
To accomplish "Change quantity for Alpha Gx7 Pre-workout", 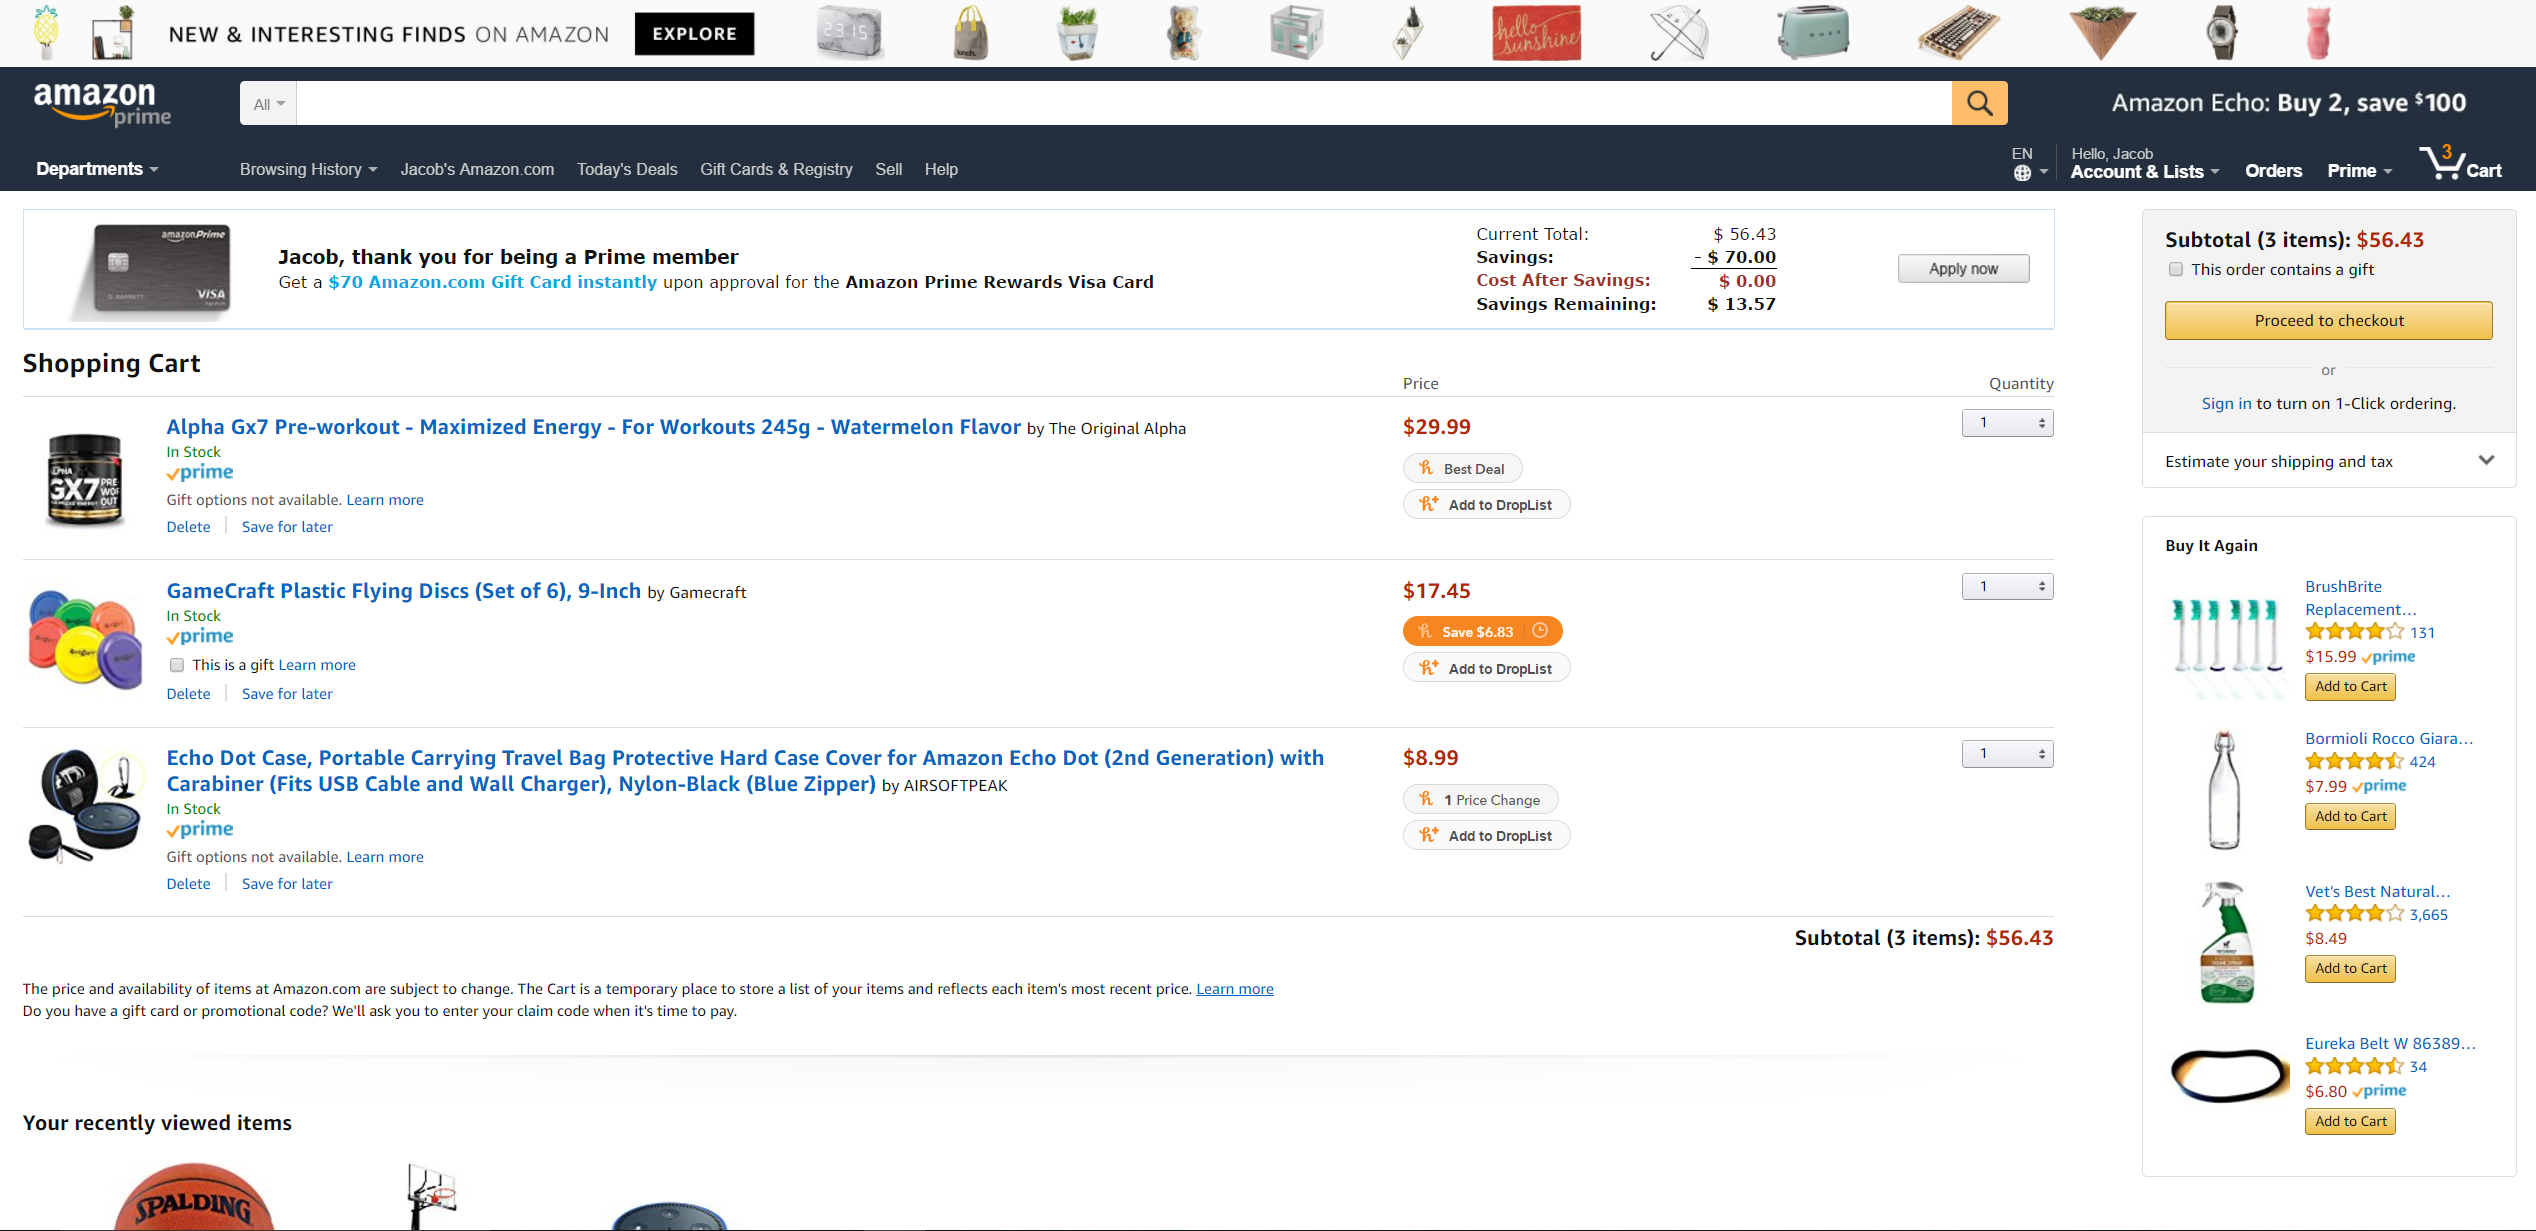I will tap(2007, 423).
